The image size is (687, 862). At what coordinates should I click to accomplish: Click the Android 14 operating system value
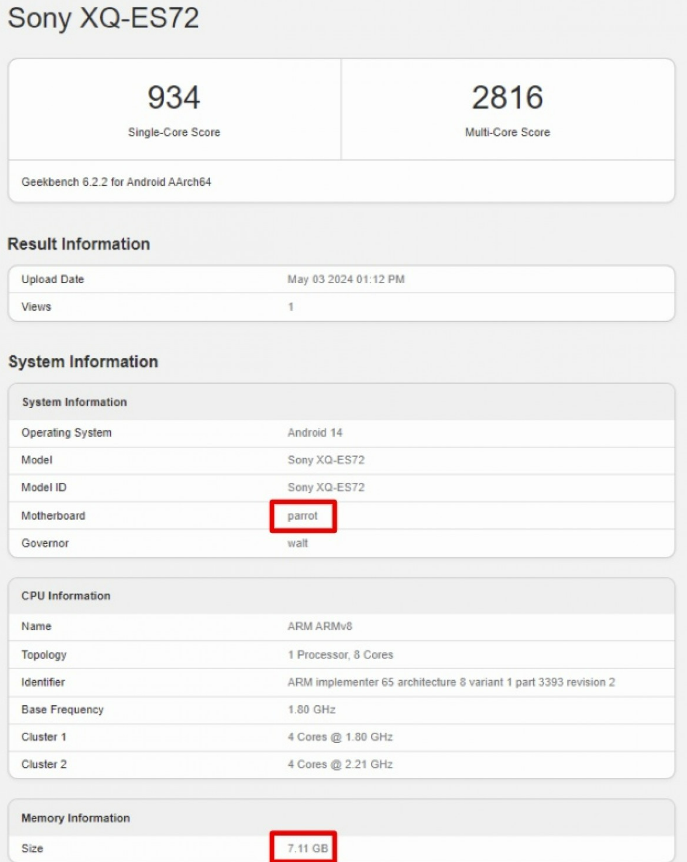pos(317,433)
